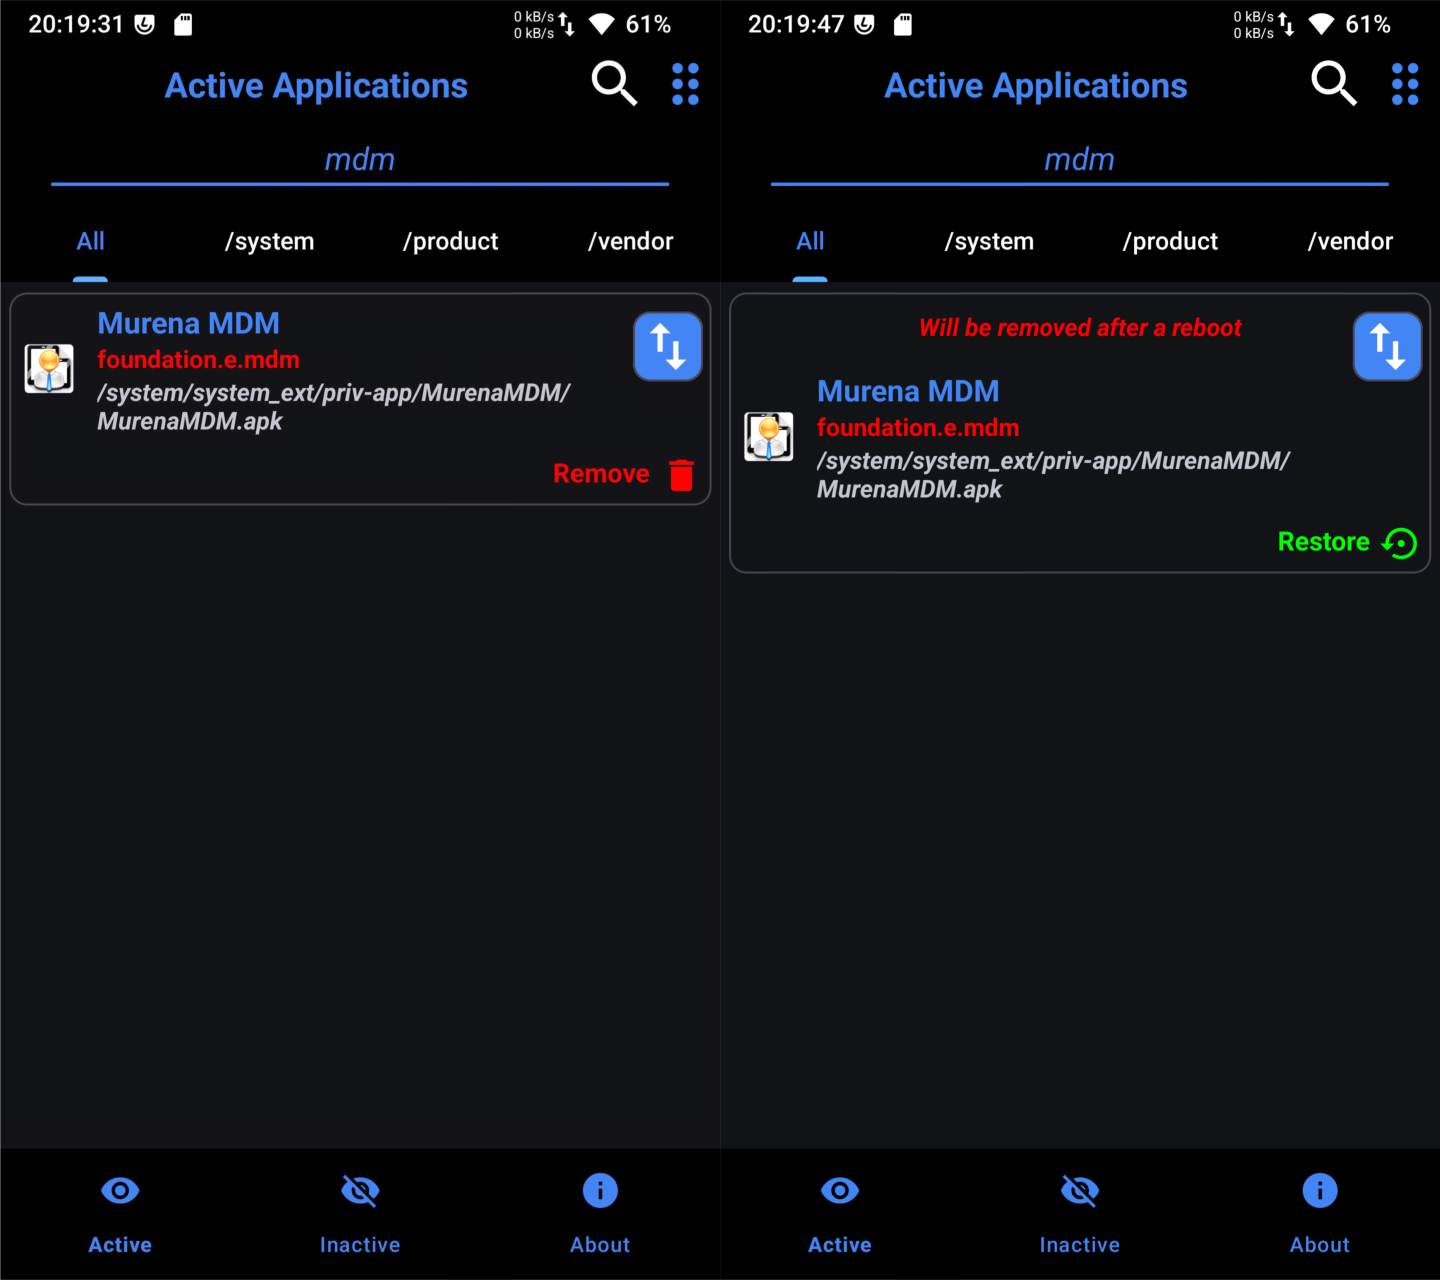Tap foundation.e.mdm package name, left card

[198, 360]
